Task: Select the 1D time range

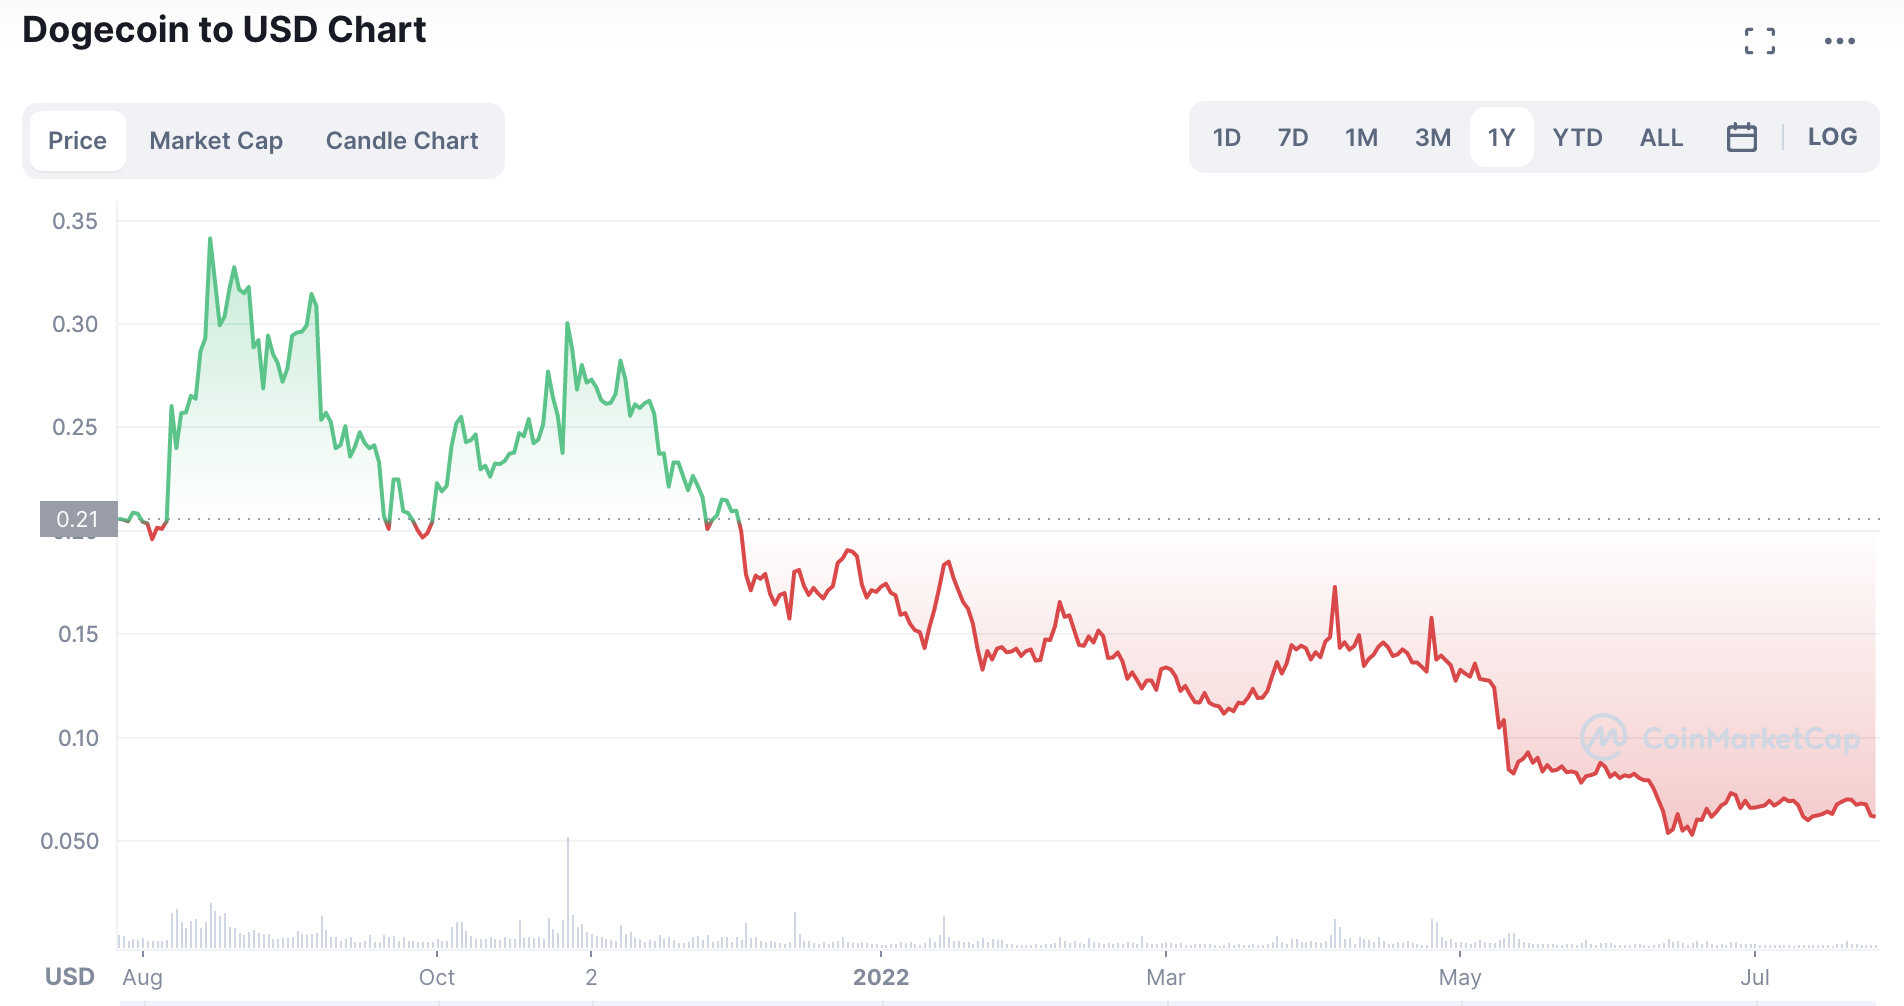Action: [1227, 137]
